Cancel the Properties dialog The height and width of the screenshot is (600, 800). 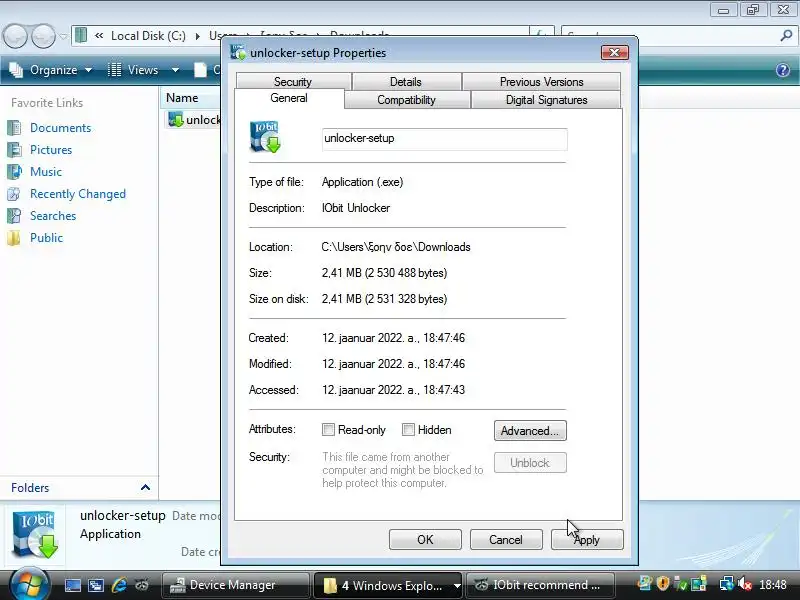506,540
